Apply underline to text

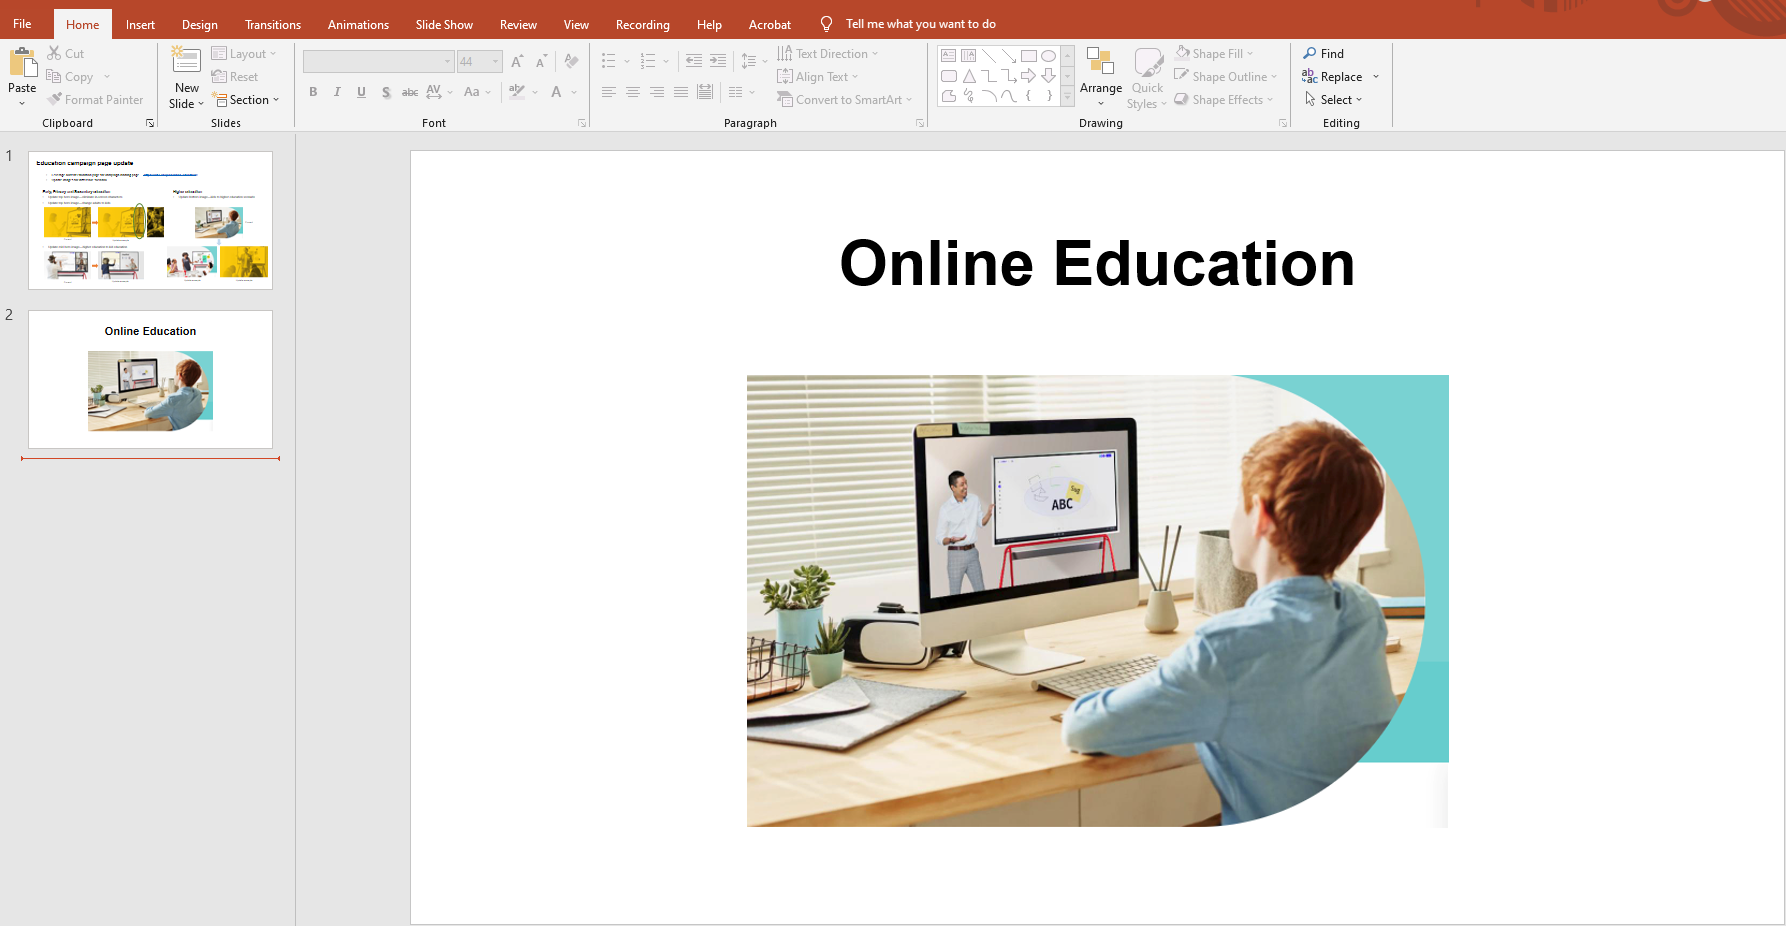tap(361, 92)
